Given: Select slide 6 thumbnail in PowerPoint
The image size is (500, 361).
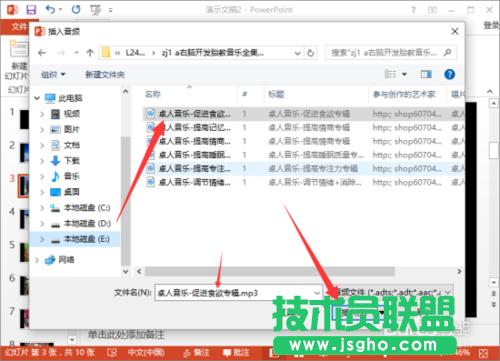Looking at the screenshot, I should click(x=24, y=285).
